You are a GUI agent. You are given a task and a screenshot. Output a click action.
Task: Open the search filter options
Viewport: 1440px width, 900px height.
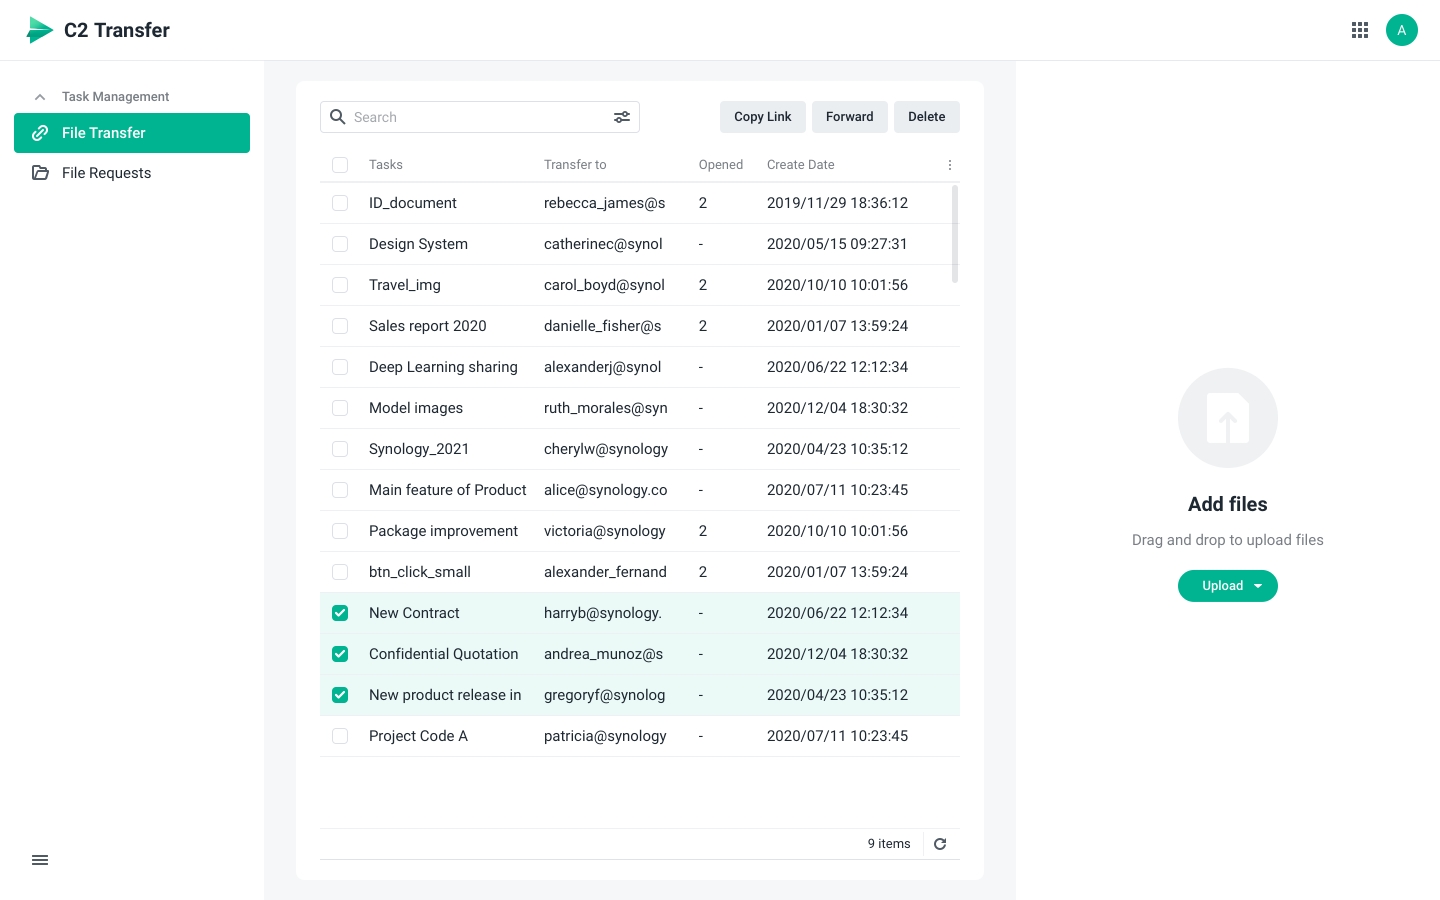coord(621,117)
